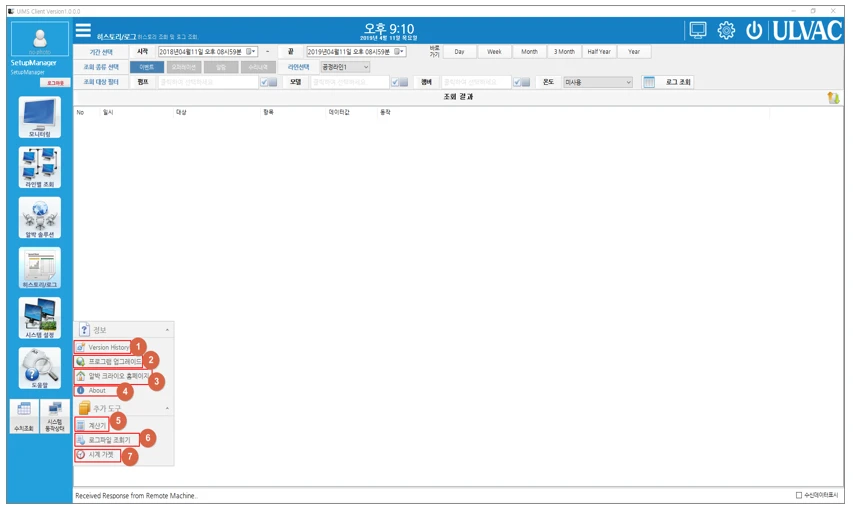Viewport: 853px width, 509px height.
Task: Click 일시 column header
Action: (x=108, y=112)
